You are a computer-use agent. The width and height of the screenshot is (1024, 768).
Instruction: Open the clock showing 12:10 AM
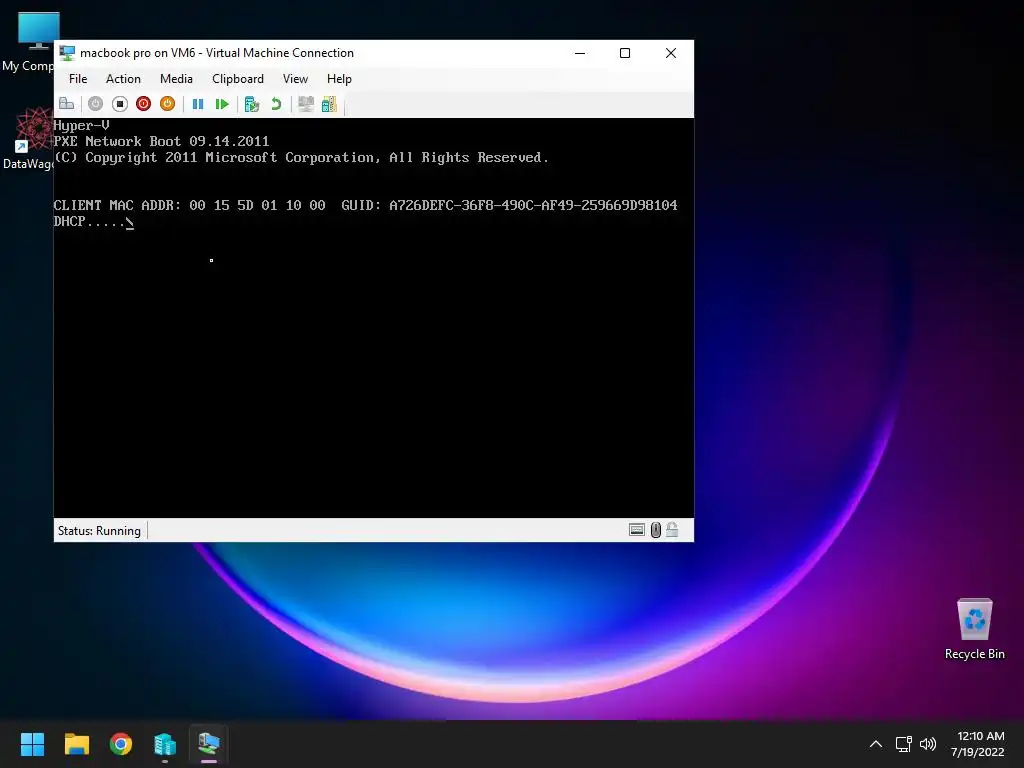(x=978, y=744)
